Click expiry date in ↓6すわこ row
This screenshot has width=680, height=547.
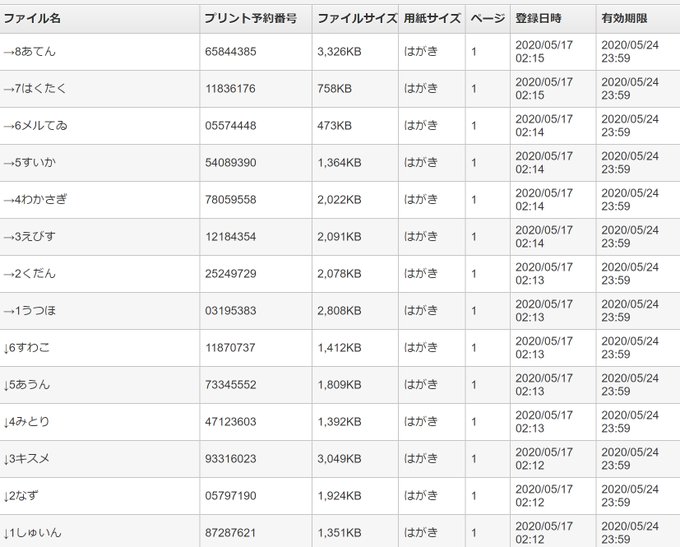[630, 348]
